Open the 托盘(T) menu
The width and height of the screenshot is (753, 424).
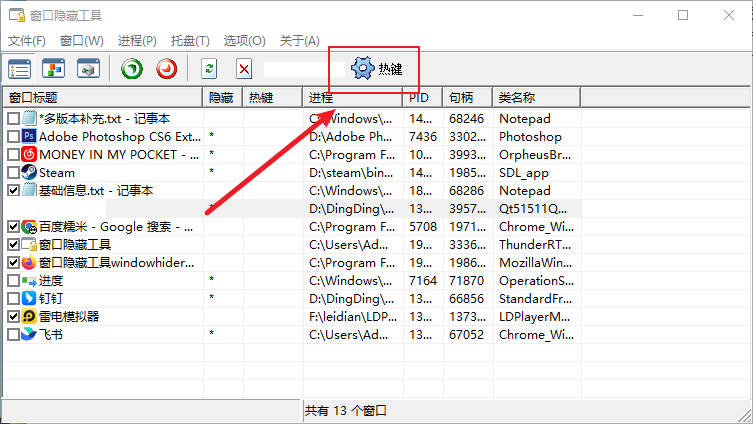pyautogui.click(x=190, y=41)
